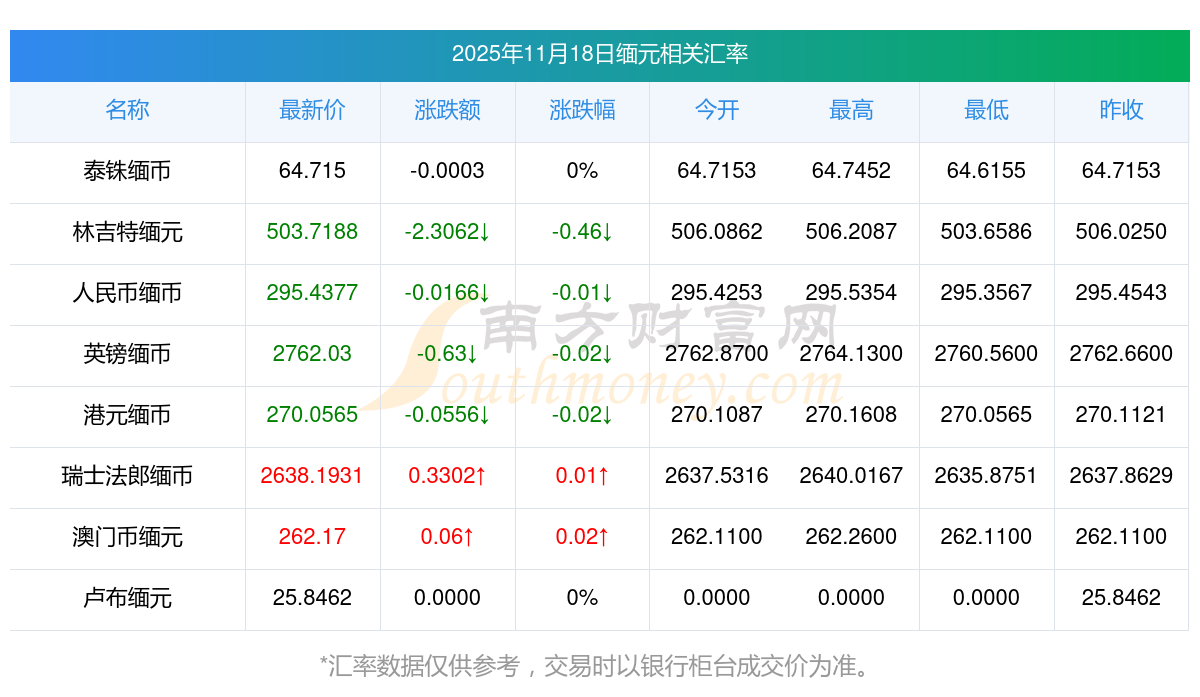Open the 澳门币缅元 row name
Viewport: 1200px width, 697px height.
(x=127, y=537)
